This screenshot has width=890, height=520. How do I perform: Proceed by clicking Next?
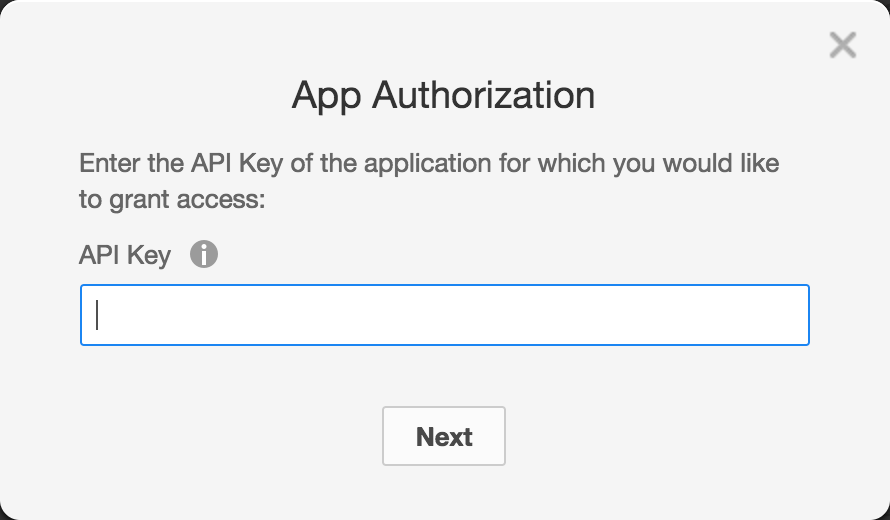[444, 436]
